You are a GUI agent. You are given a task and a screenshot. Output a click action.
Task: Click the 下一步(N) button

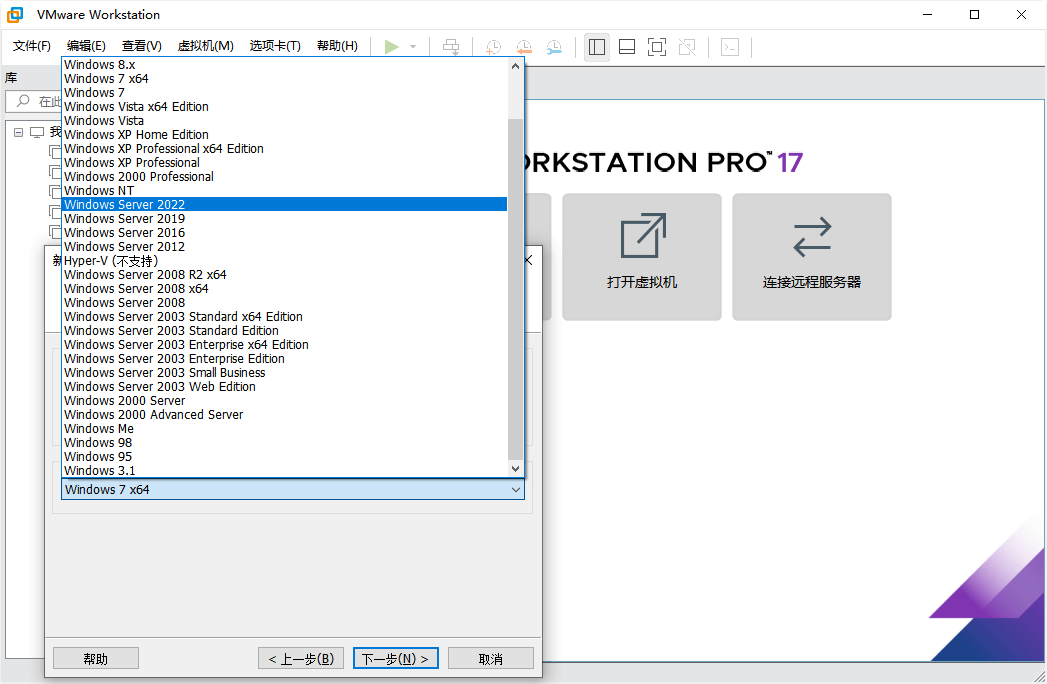coord(395,658)
